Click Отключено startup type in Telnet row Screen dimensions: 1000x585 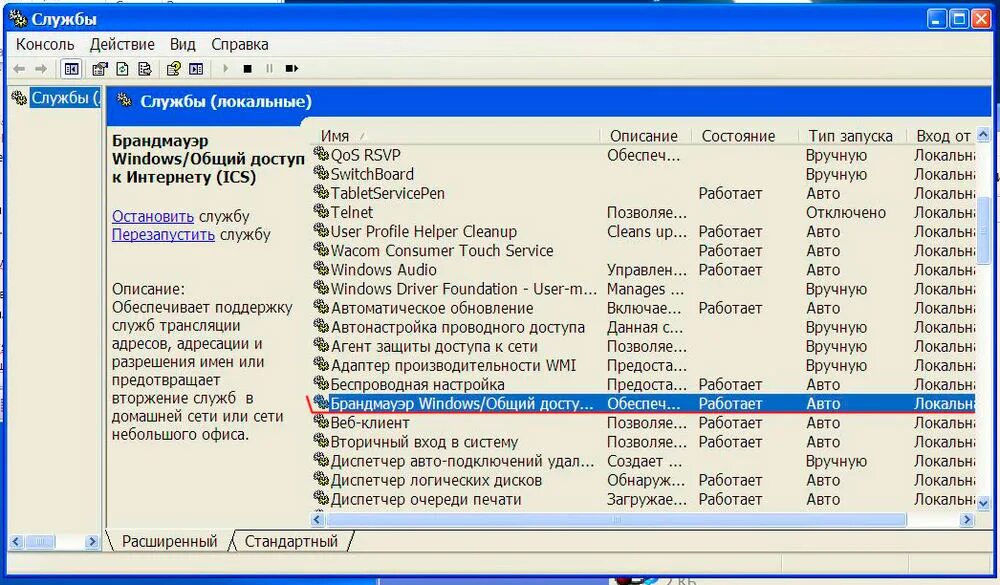[x=846, y=212]
